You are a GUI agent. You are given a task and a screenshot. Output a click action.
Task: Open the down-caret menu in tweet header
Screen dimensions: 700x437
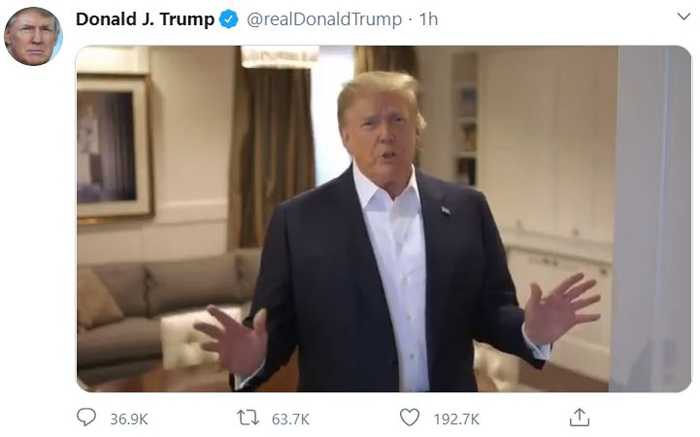(x=683, y=17)
